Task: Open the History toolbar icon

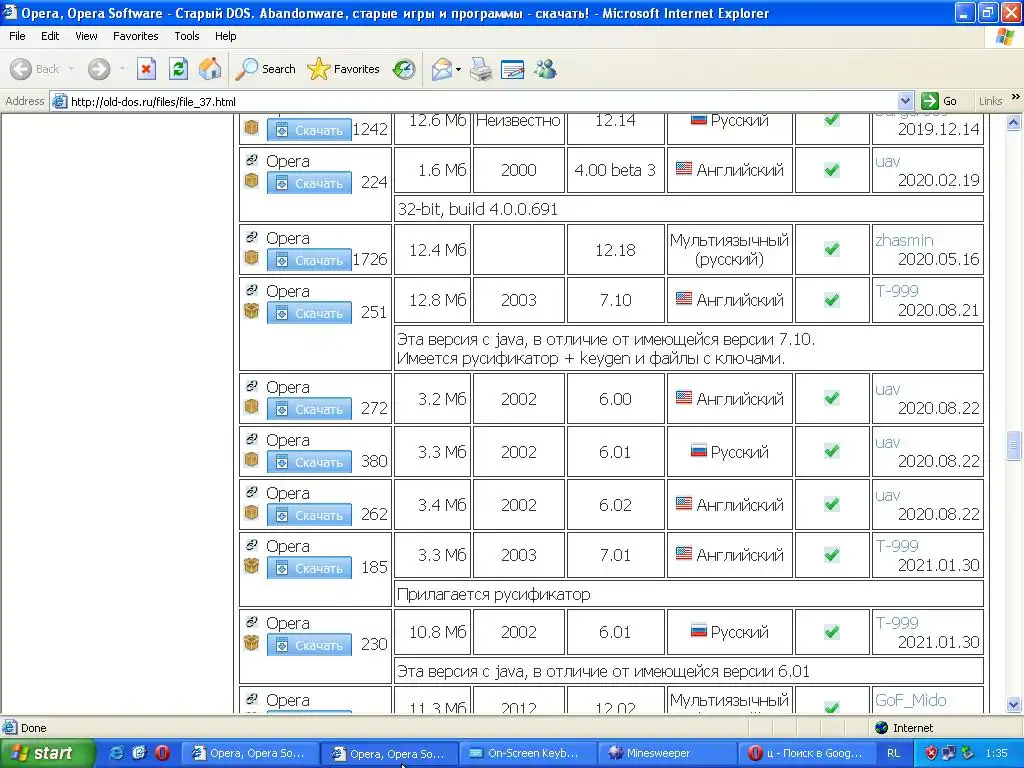Action: (x=404, y=69)
